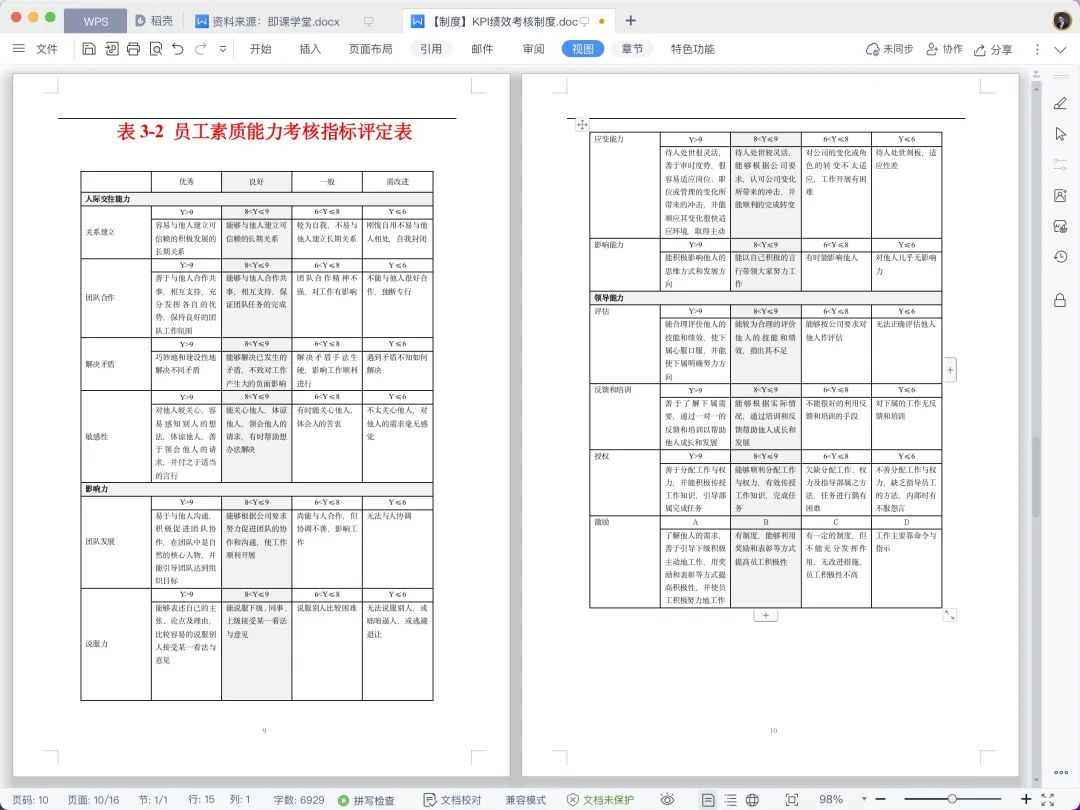Viewport: 1080px width, 810px height.
Task: Switch to 资料来源：即课学堂.docx document tab
Action: [276, 21]
